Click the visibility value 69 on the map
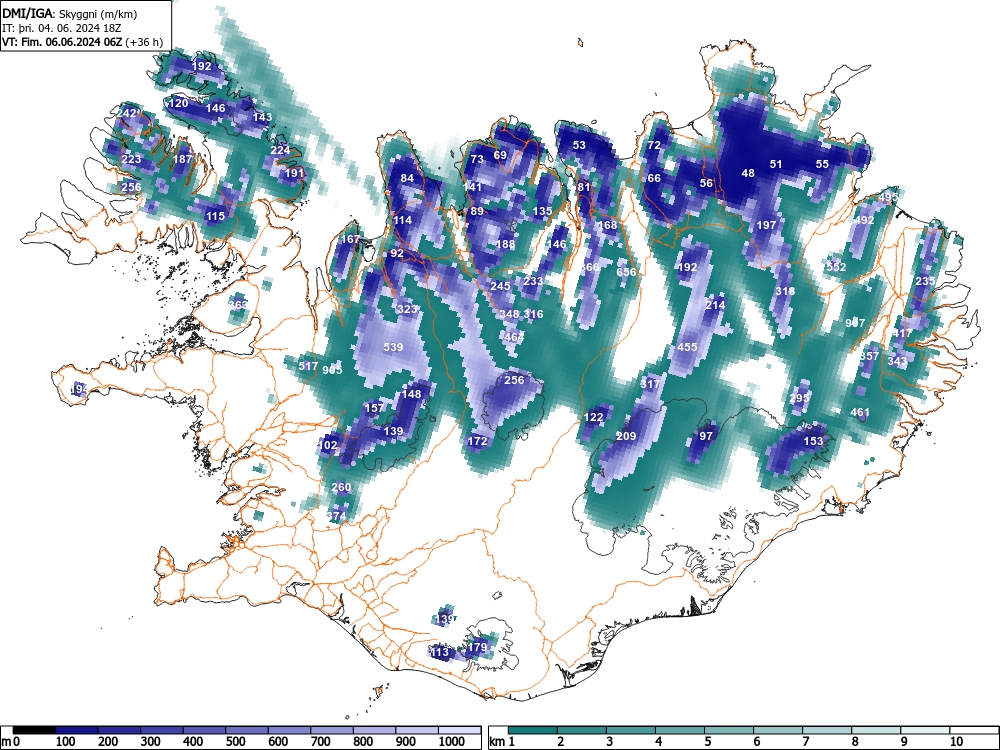Screen dimensions: 1000x750 [x=500, y=155]
